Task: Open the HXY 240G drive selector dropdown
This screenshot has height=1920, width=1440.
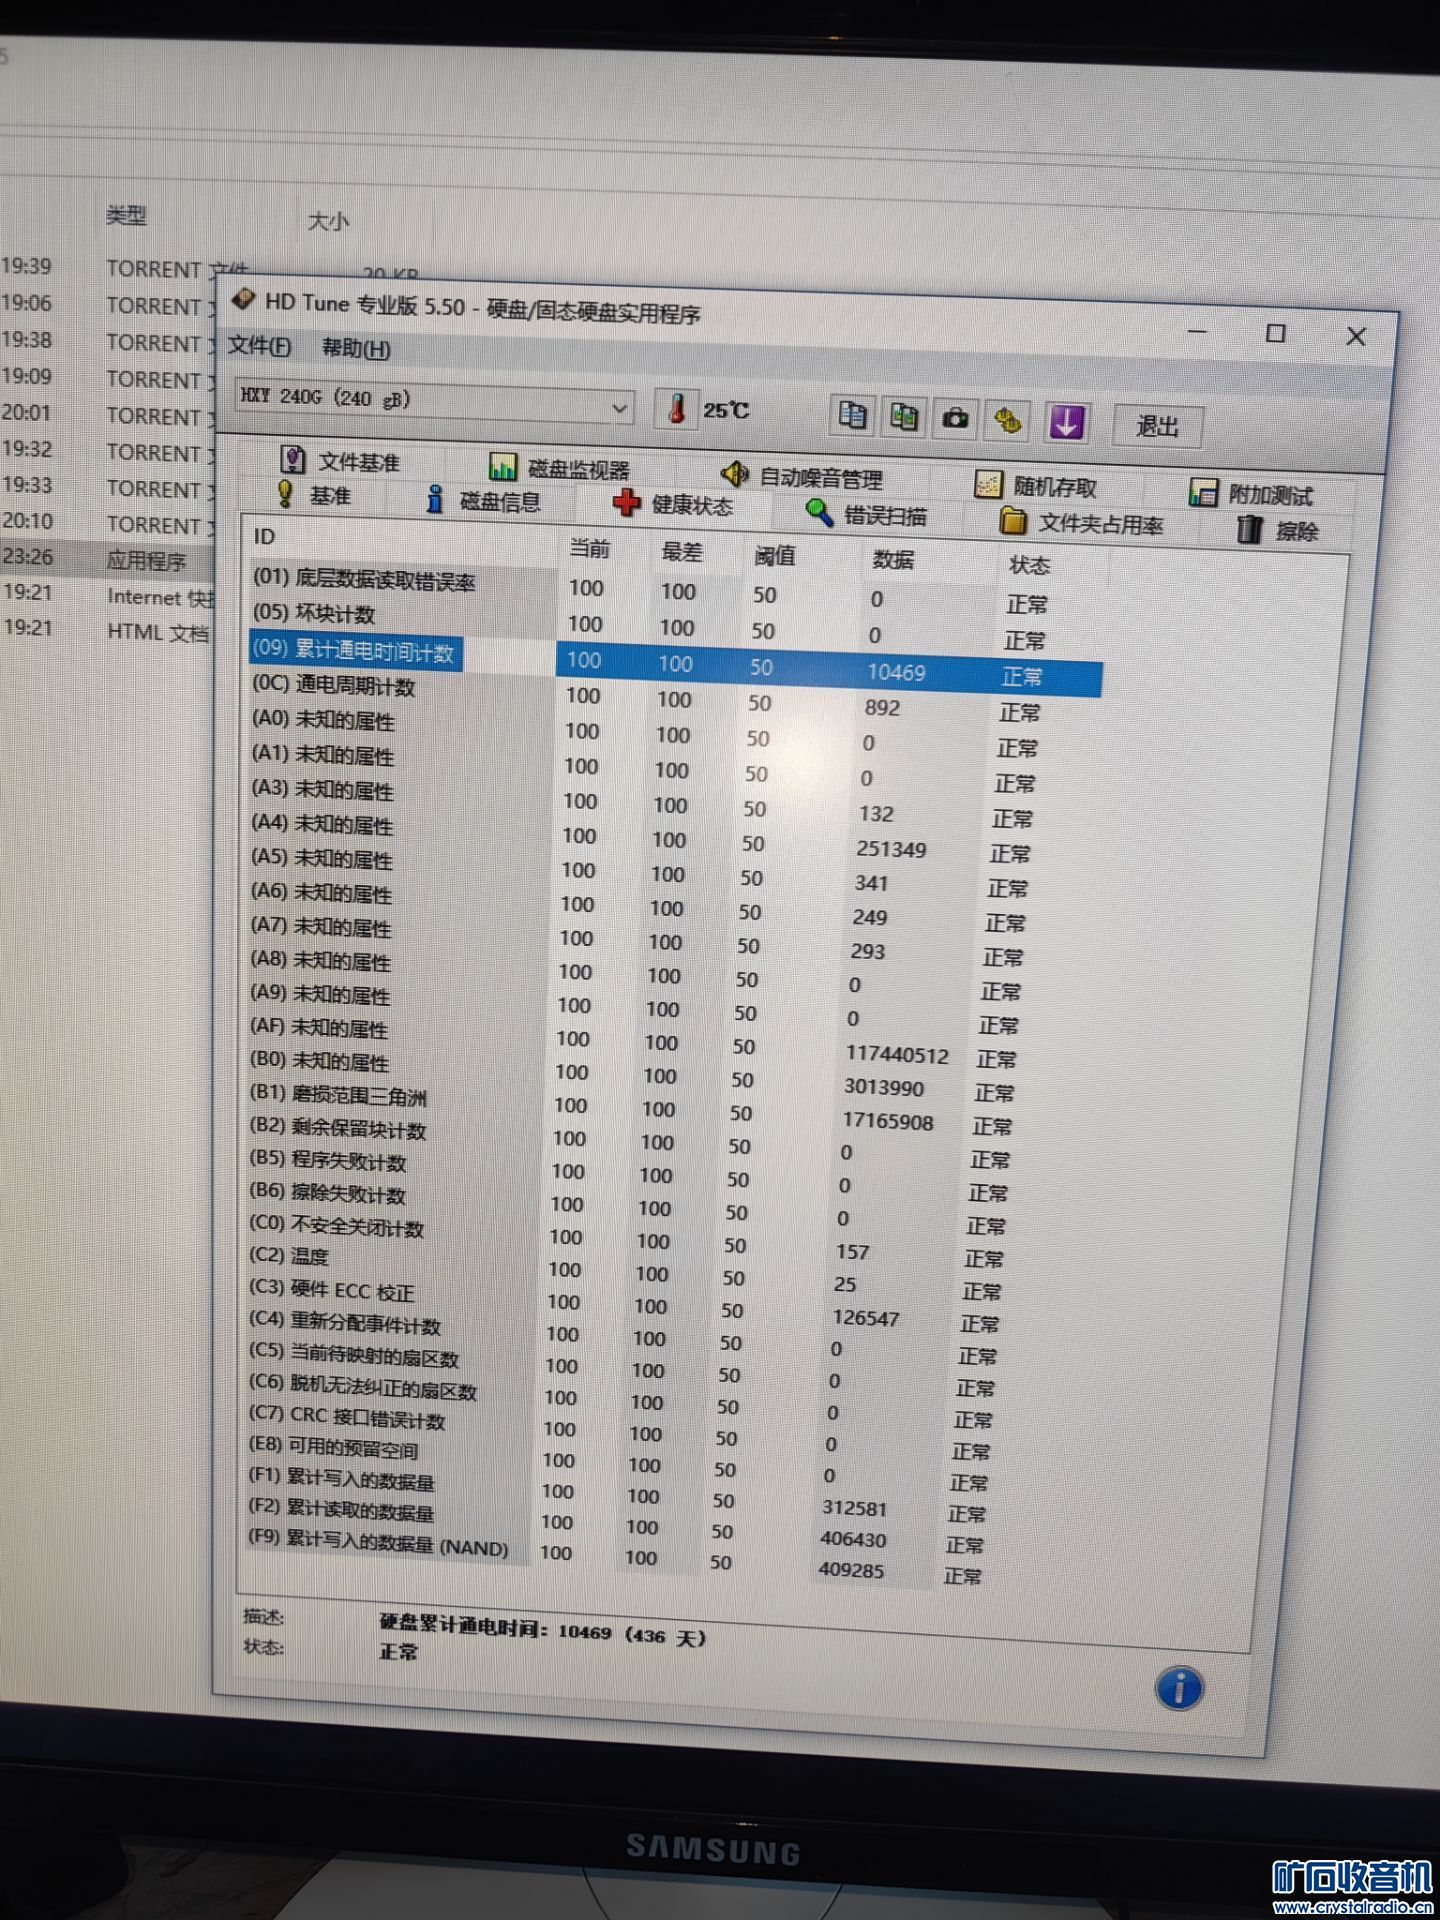Action: pyautogui.click(x=434, y=400)
